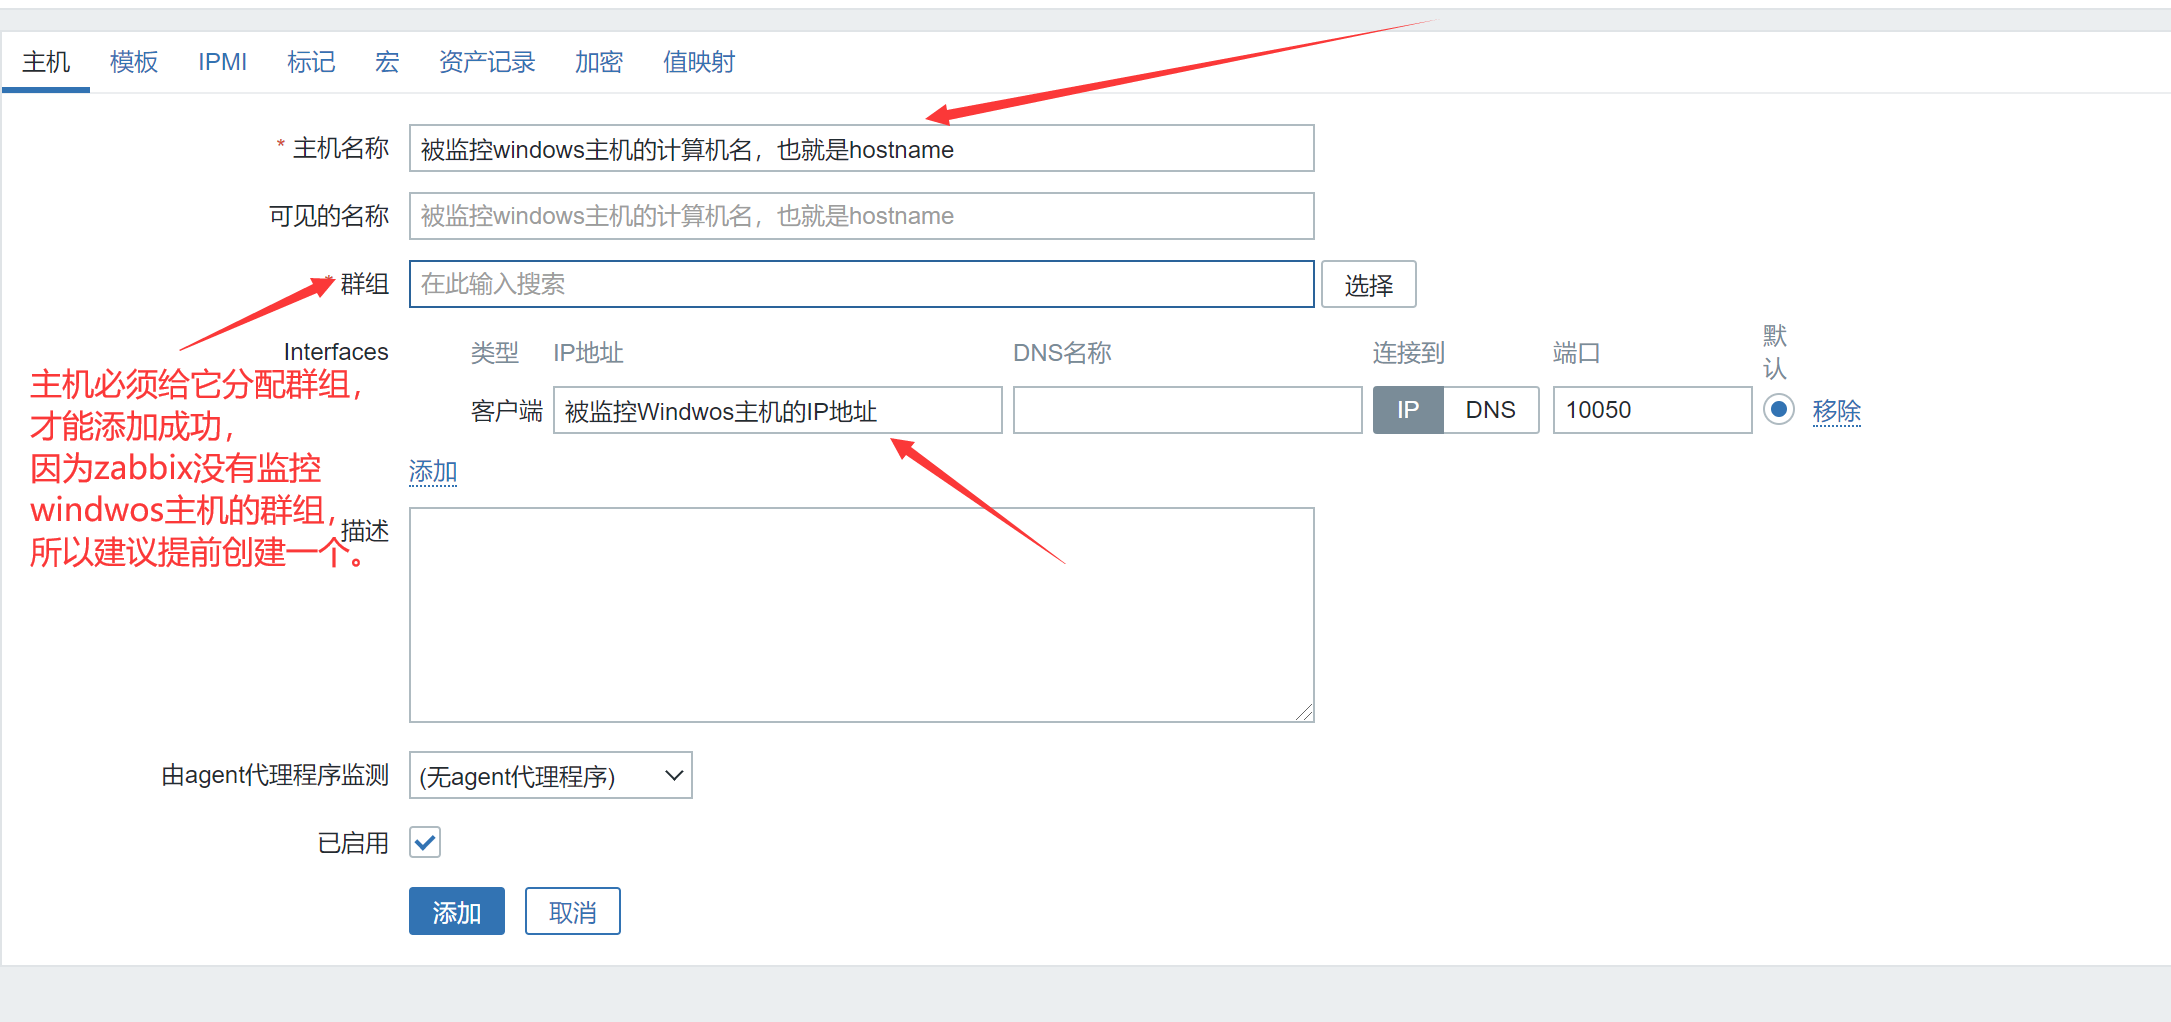Open the 由agent代理程序监测 dropdown
This screenshot has height=1022, width=2171.
tap(550, 775)
